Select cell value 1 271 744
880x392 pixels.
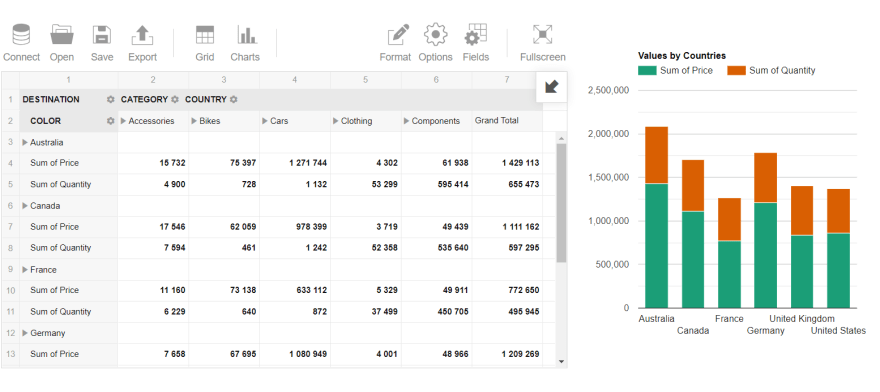(295, 163)
